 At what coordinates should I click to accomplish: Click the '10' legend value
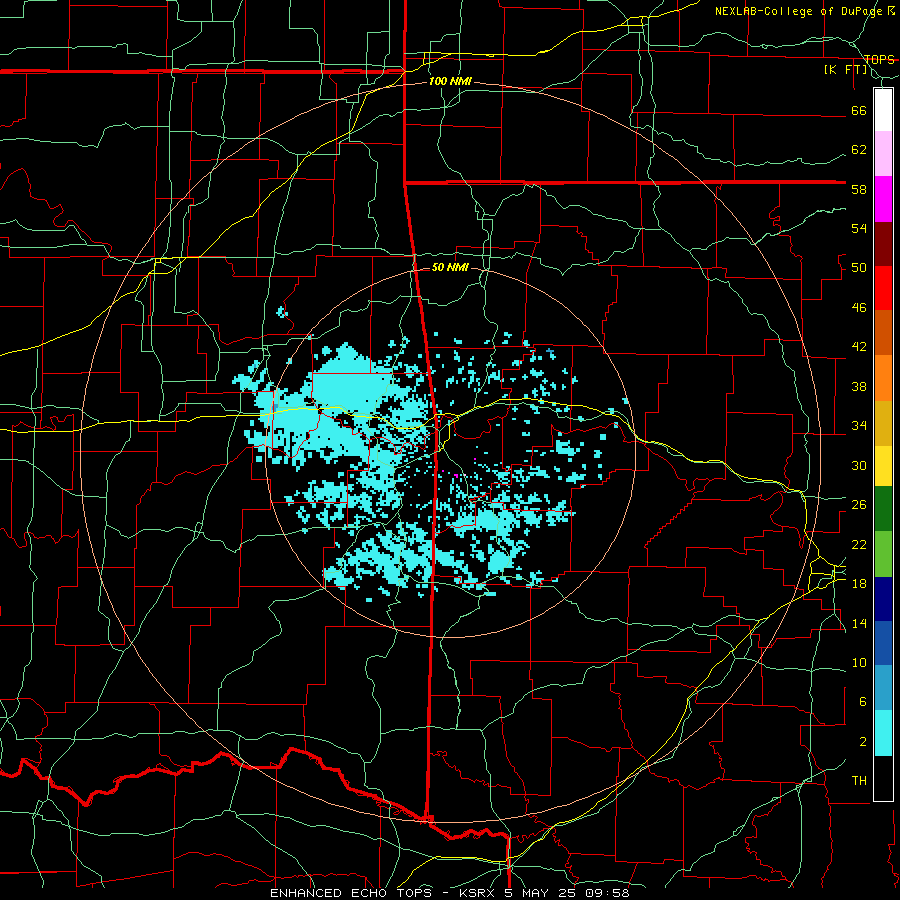859,663
